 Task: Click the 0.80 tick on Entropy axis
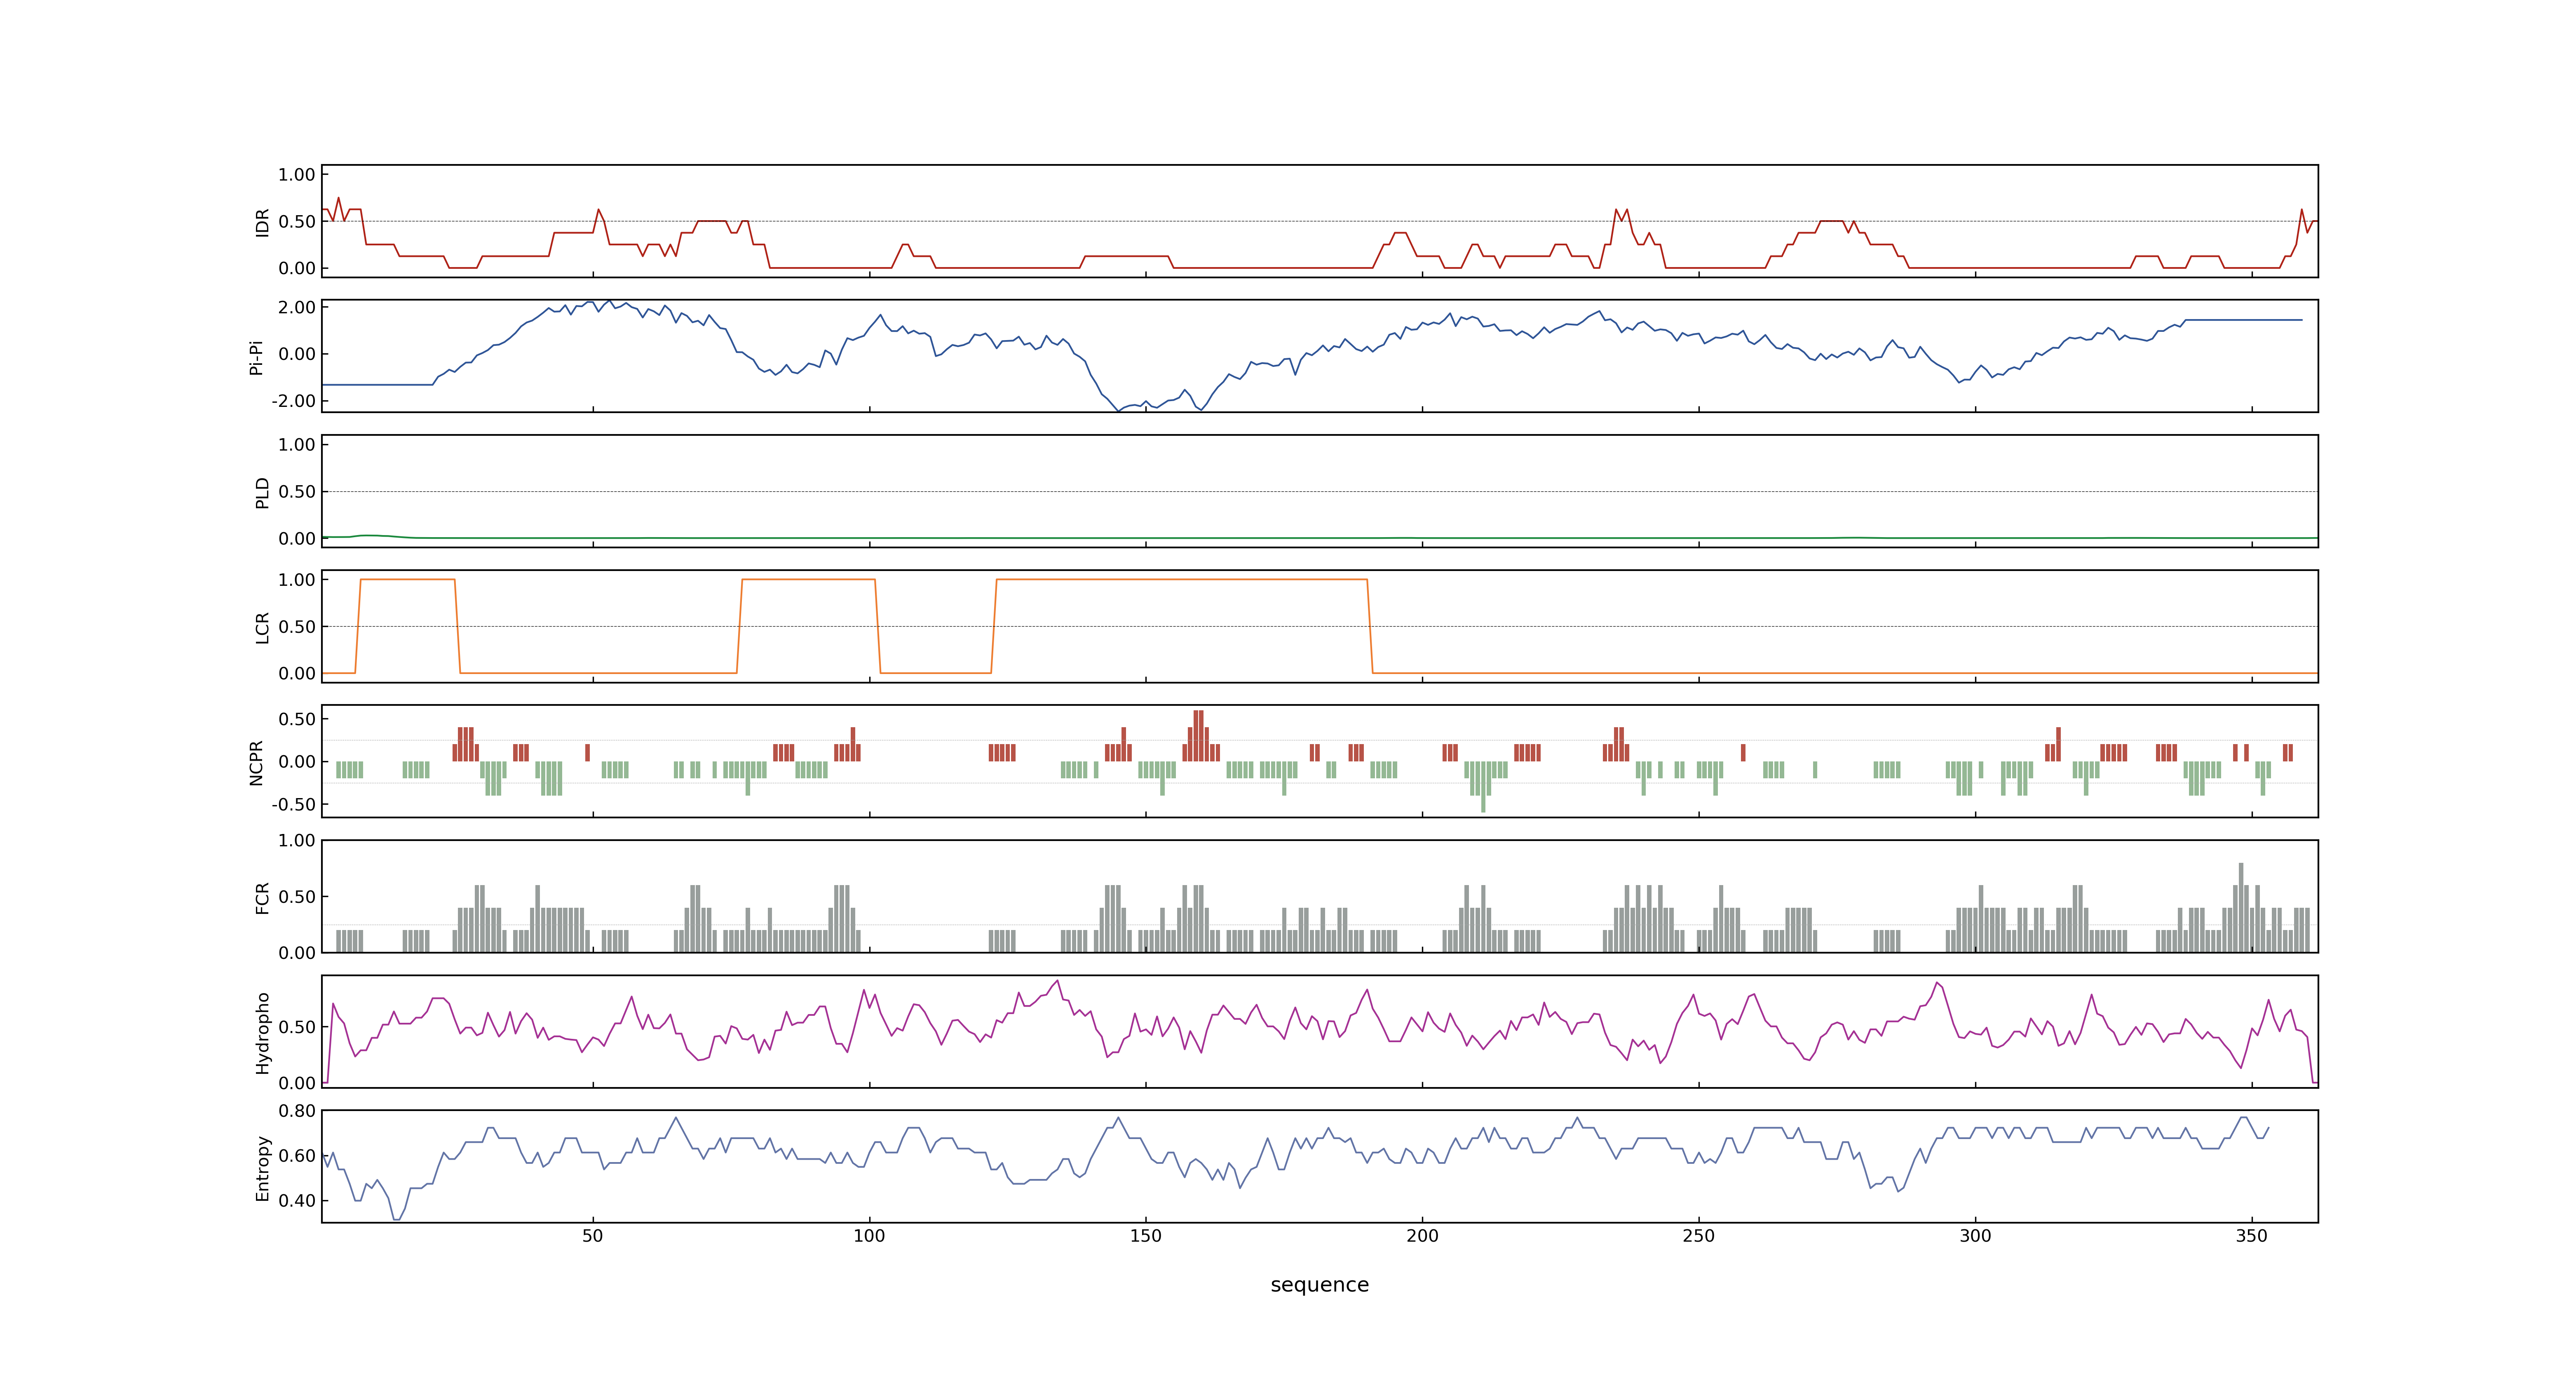[297, 1110]
